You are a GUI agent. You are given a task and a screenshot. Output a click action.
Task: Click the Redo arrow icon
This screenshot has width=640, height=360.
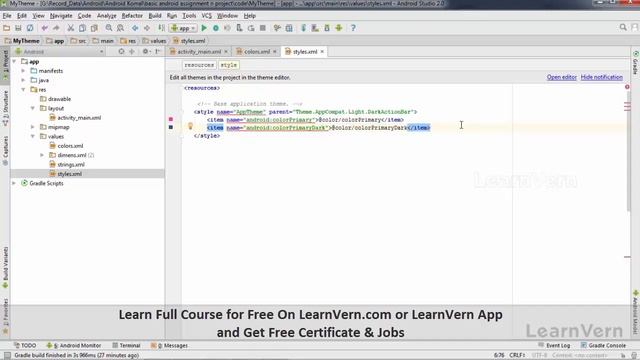56,28
